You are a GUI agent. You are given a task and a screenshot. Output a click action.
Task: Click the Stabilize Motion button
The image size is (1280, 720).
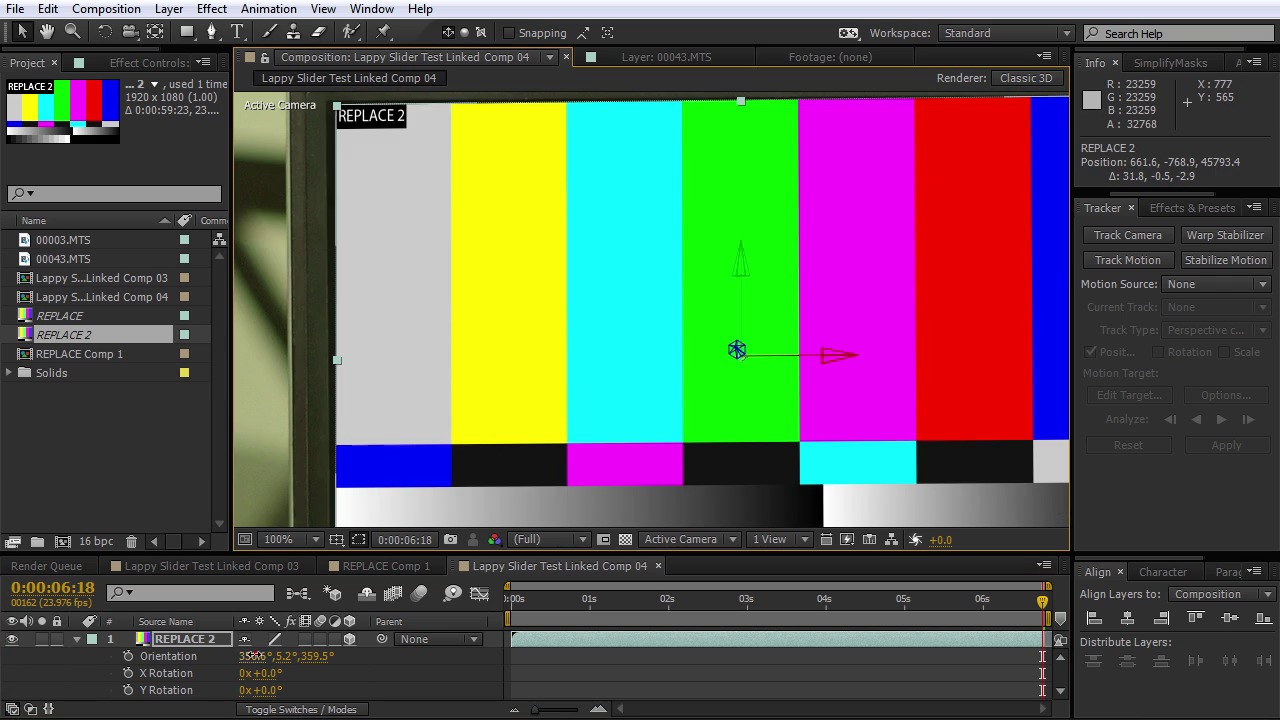click(x=1225, y=260)
